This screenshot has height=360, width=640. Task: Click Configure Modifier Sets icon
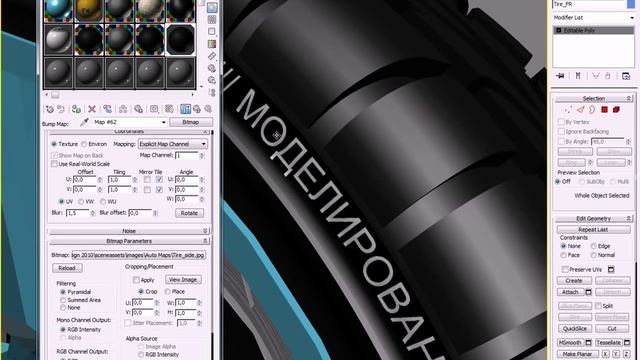[x=626, y=76]
